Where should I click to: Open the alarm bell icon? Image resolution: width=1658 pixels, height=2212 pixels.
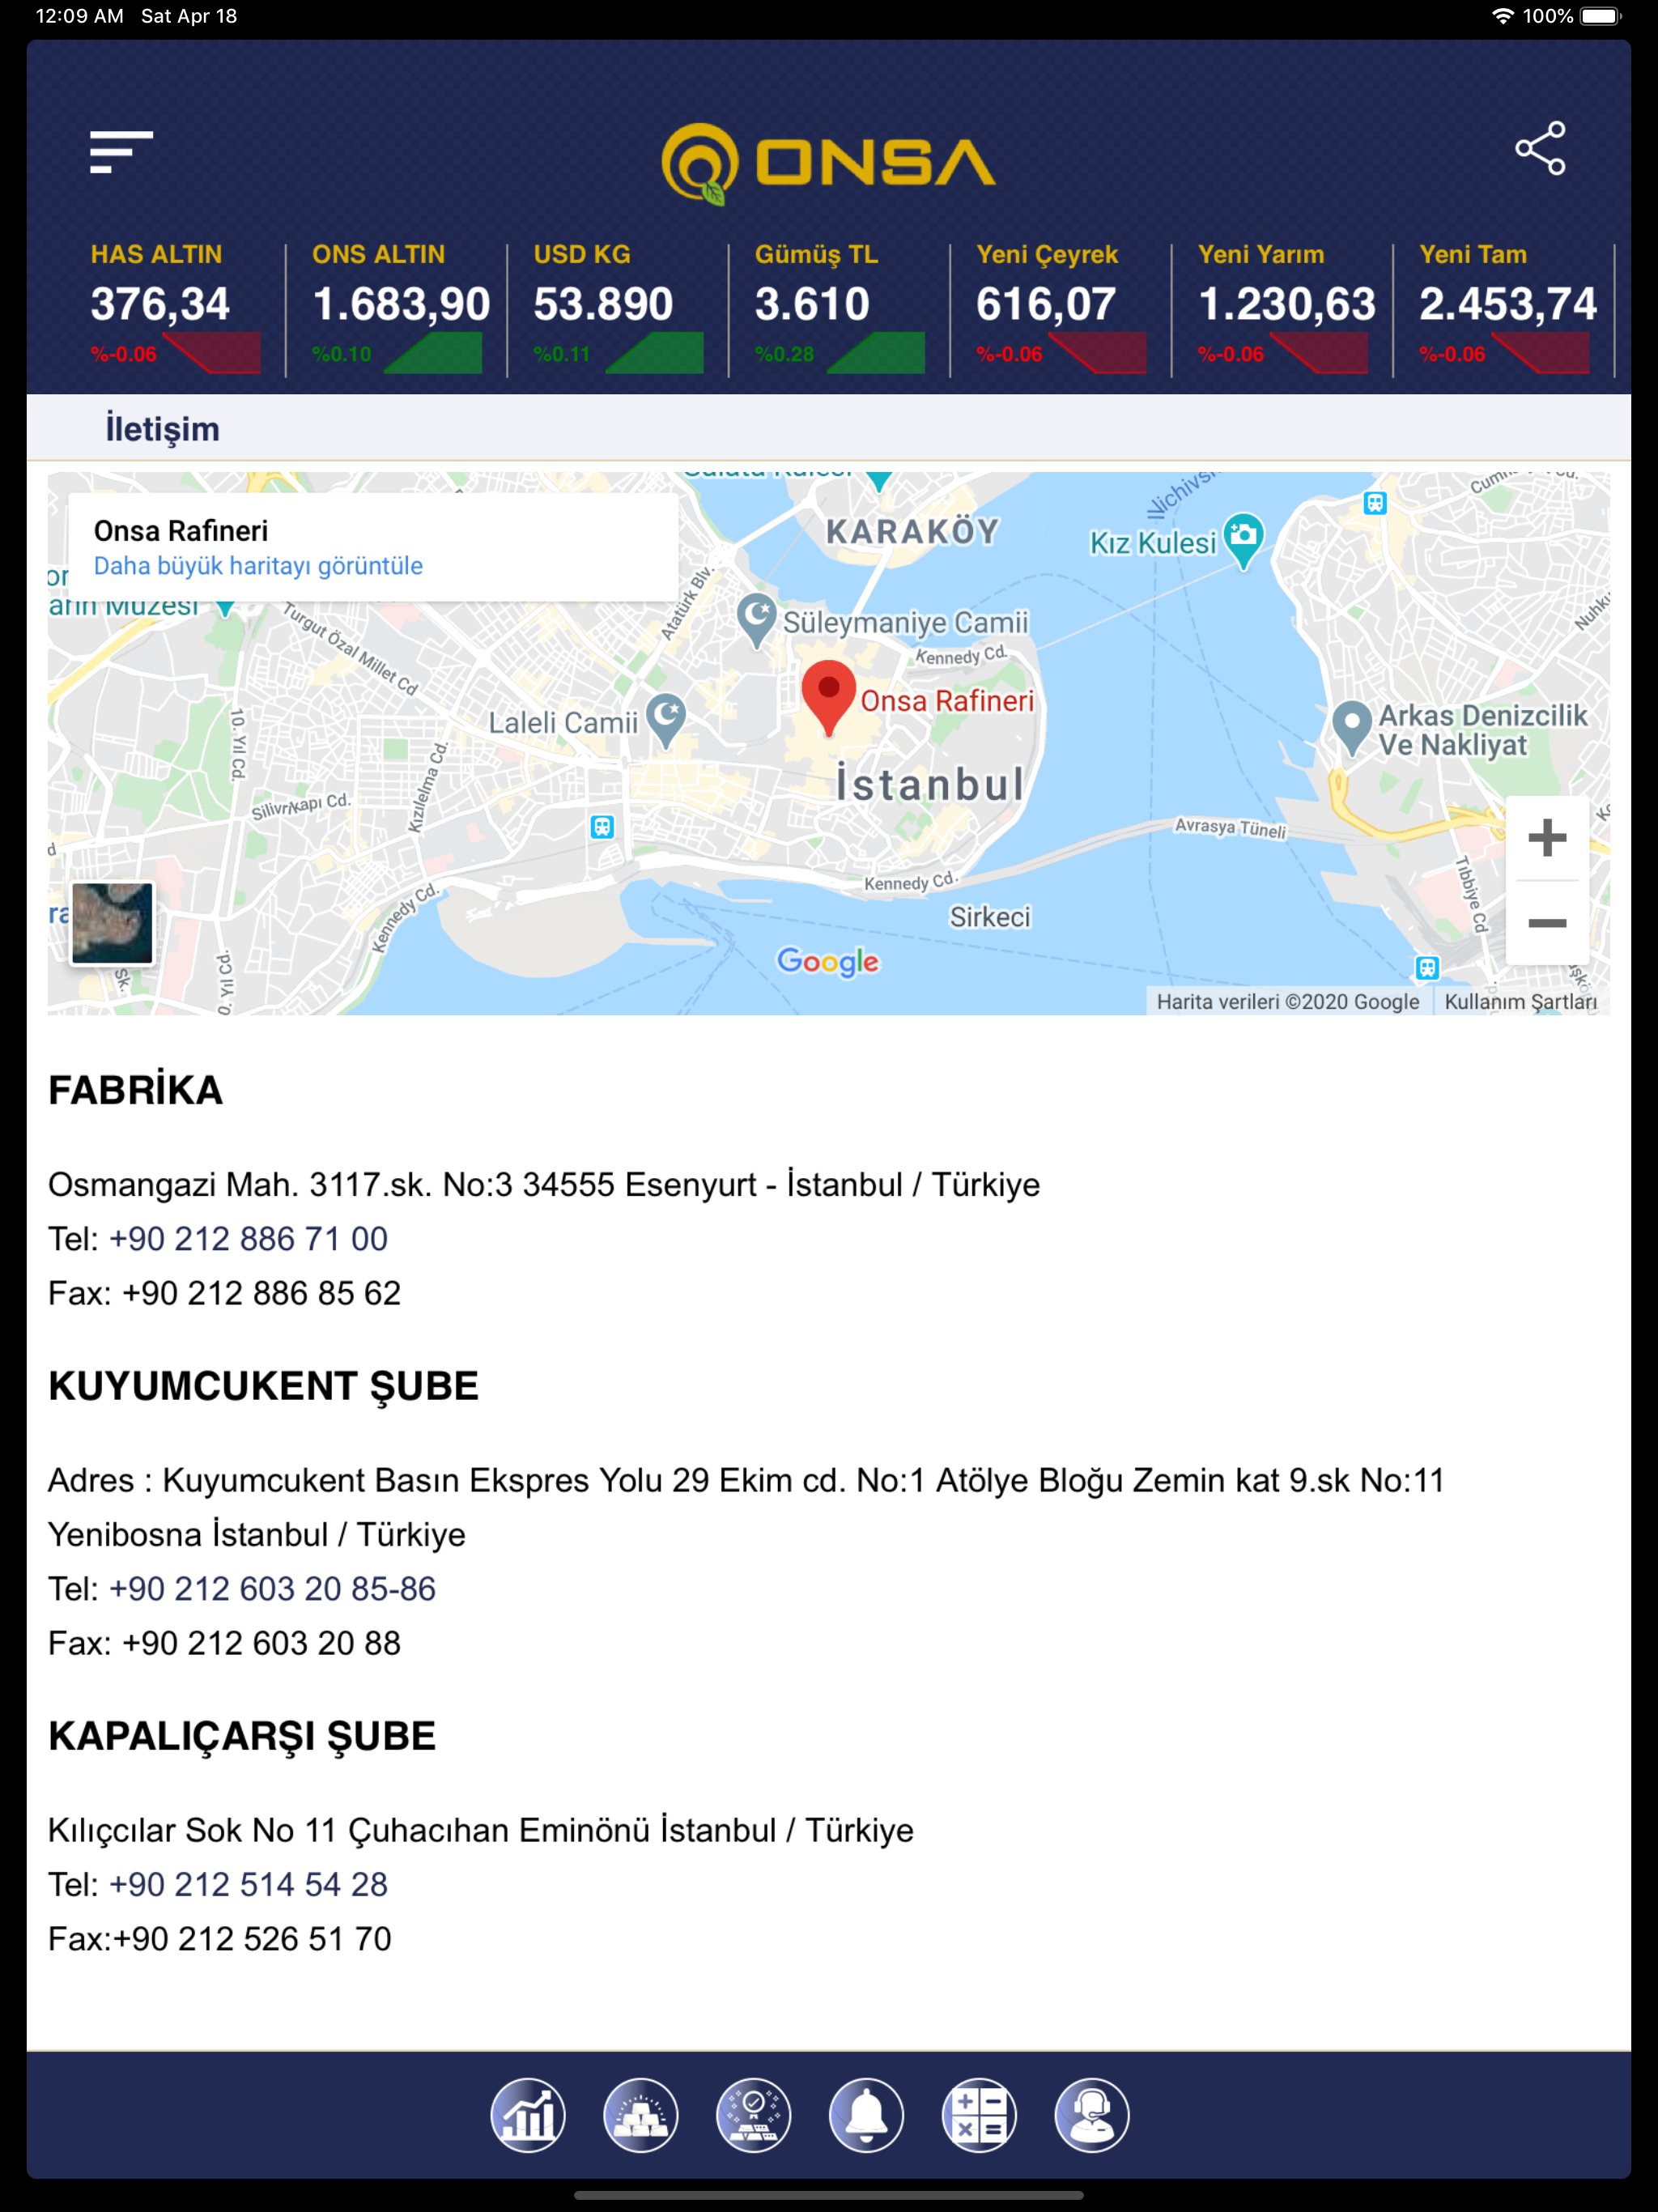click(x=866, y=2115)
